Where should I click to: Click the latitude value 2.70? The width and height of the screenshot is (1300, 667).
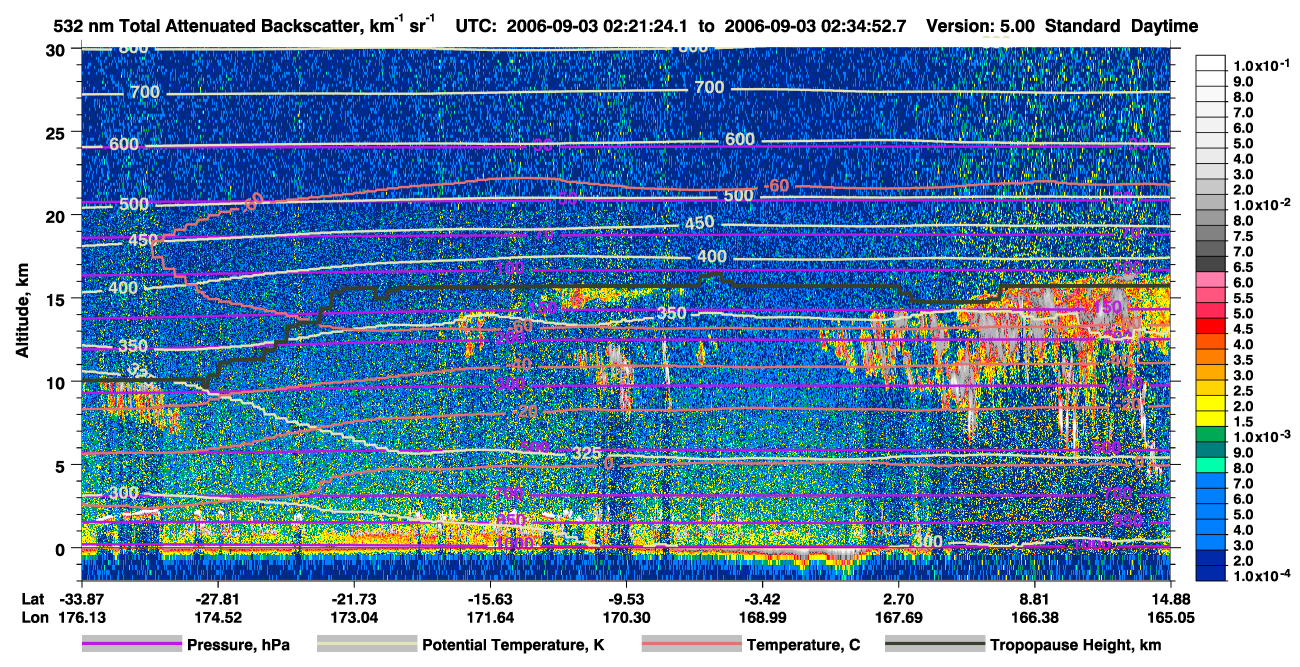900,600
